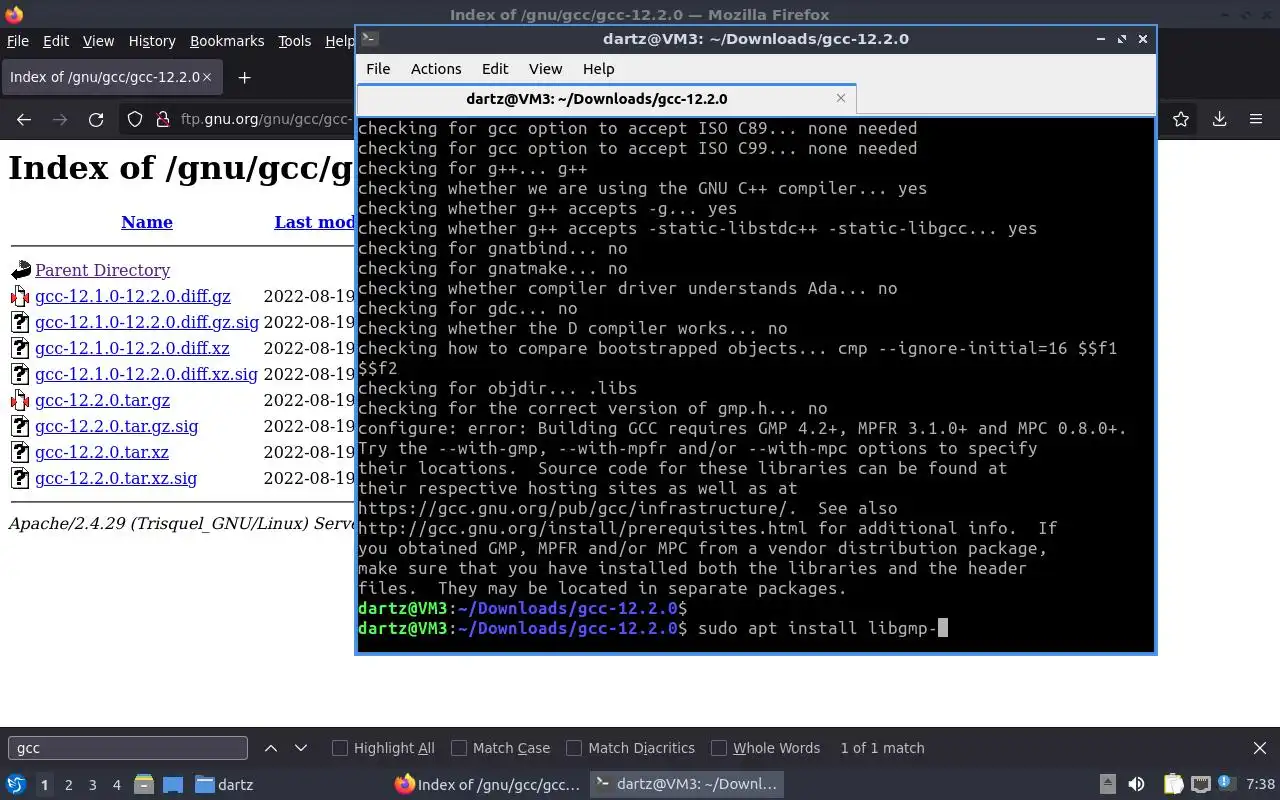Screen dimensions: 1280x800
Task: Click the find bar search field
Action: [128, 748]
